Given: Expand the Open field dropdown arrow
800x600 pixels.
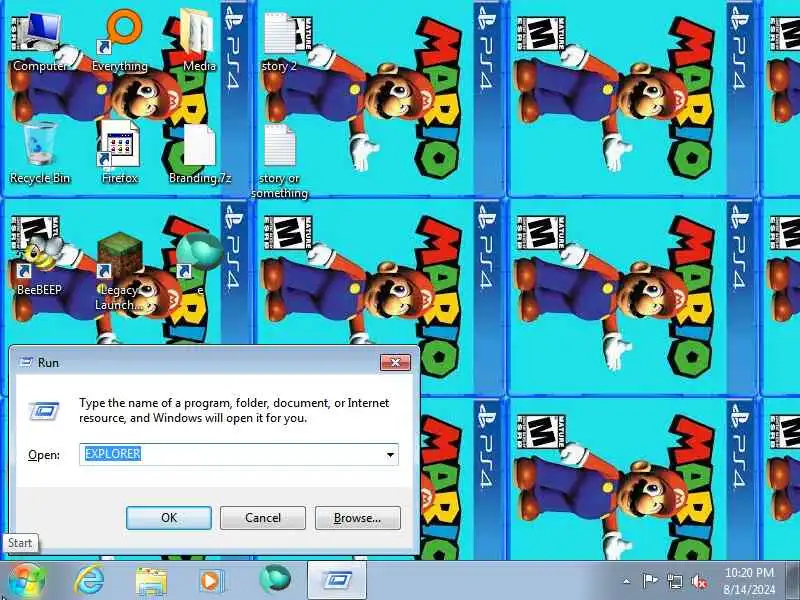Looking at the screenshot, I should [390, 454].
